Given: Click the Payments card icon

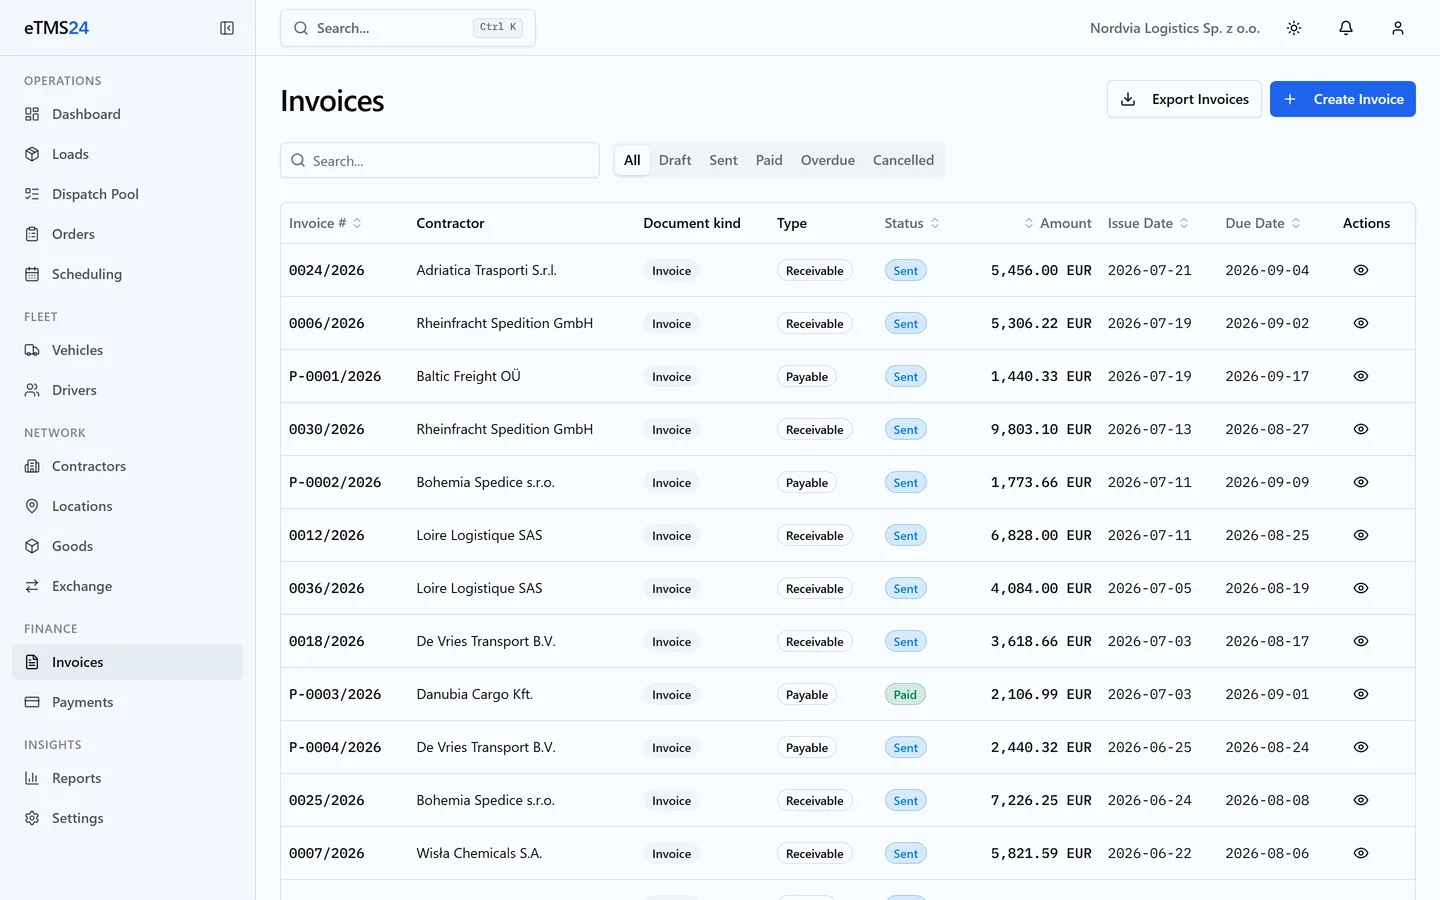Looking at the screenshot, I should [32, 702].
